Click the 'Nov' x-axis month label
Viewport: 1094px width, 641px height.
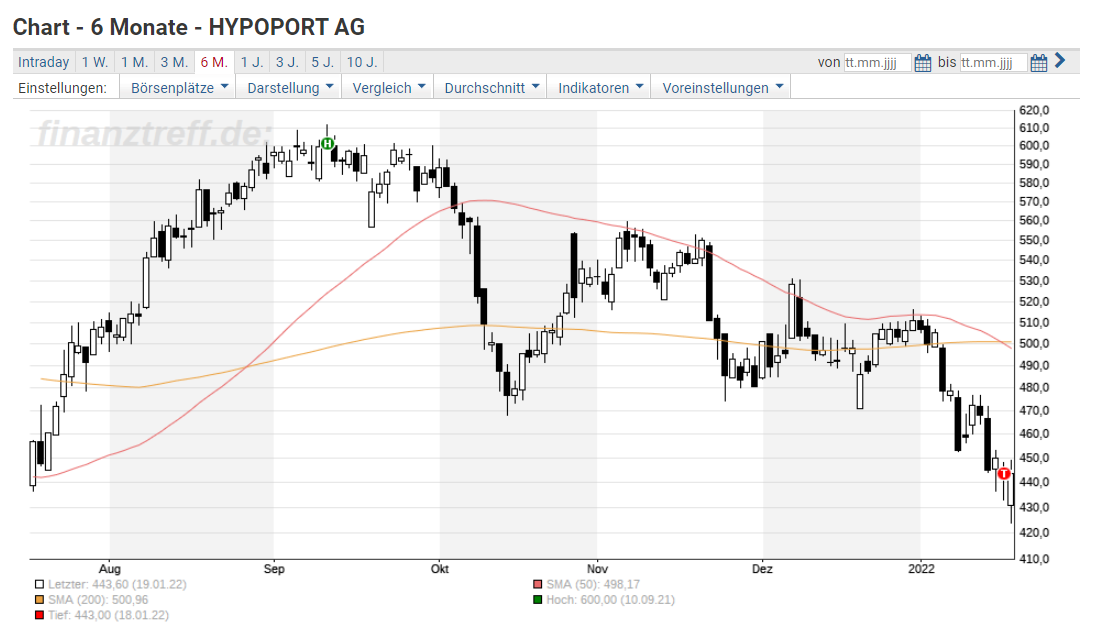[597, 569]
